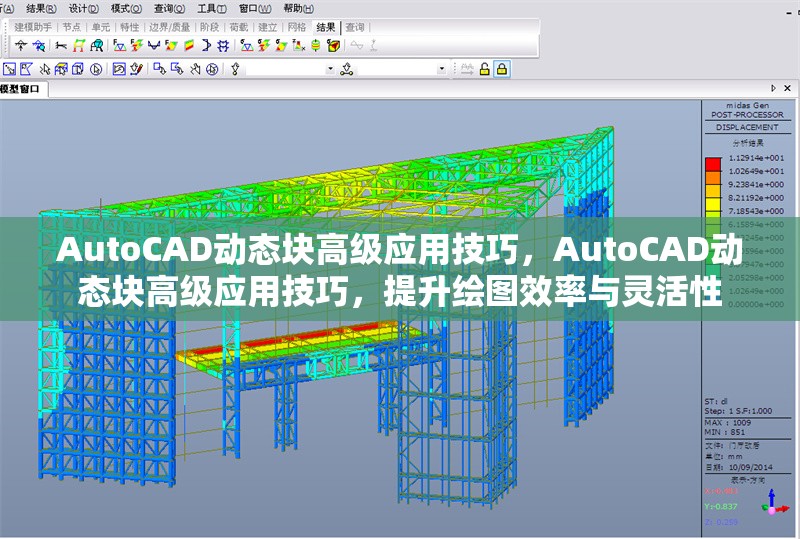The image size is (800, 539).
Task: Click the stress icon marked with an x
Action: tap(298, 45)
